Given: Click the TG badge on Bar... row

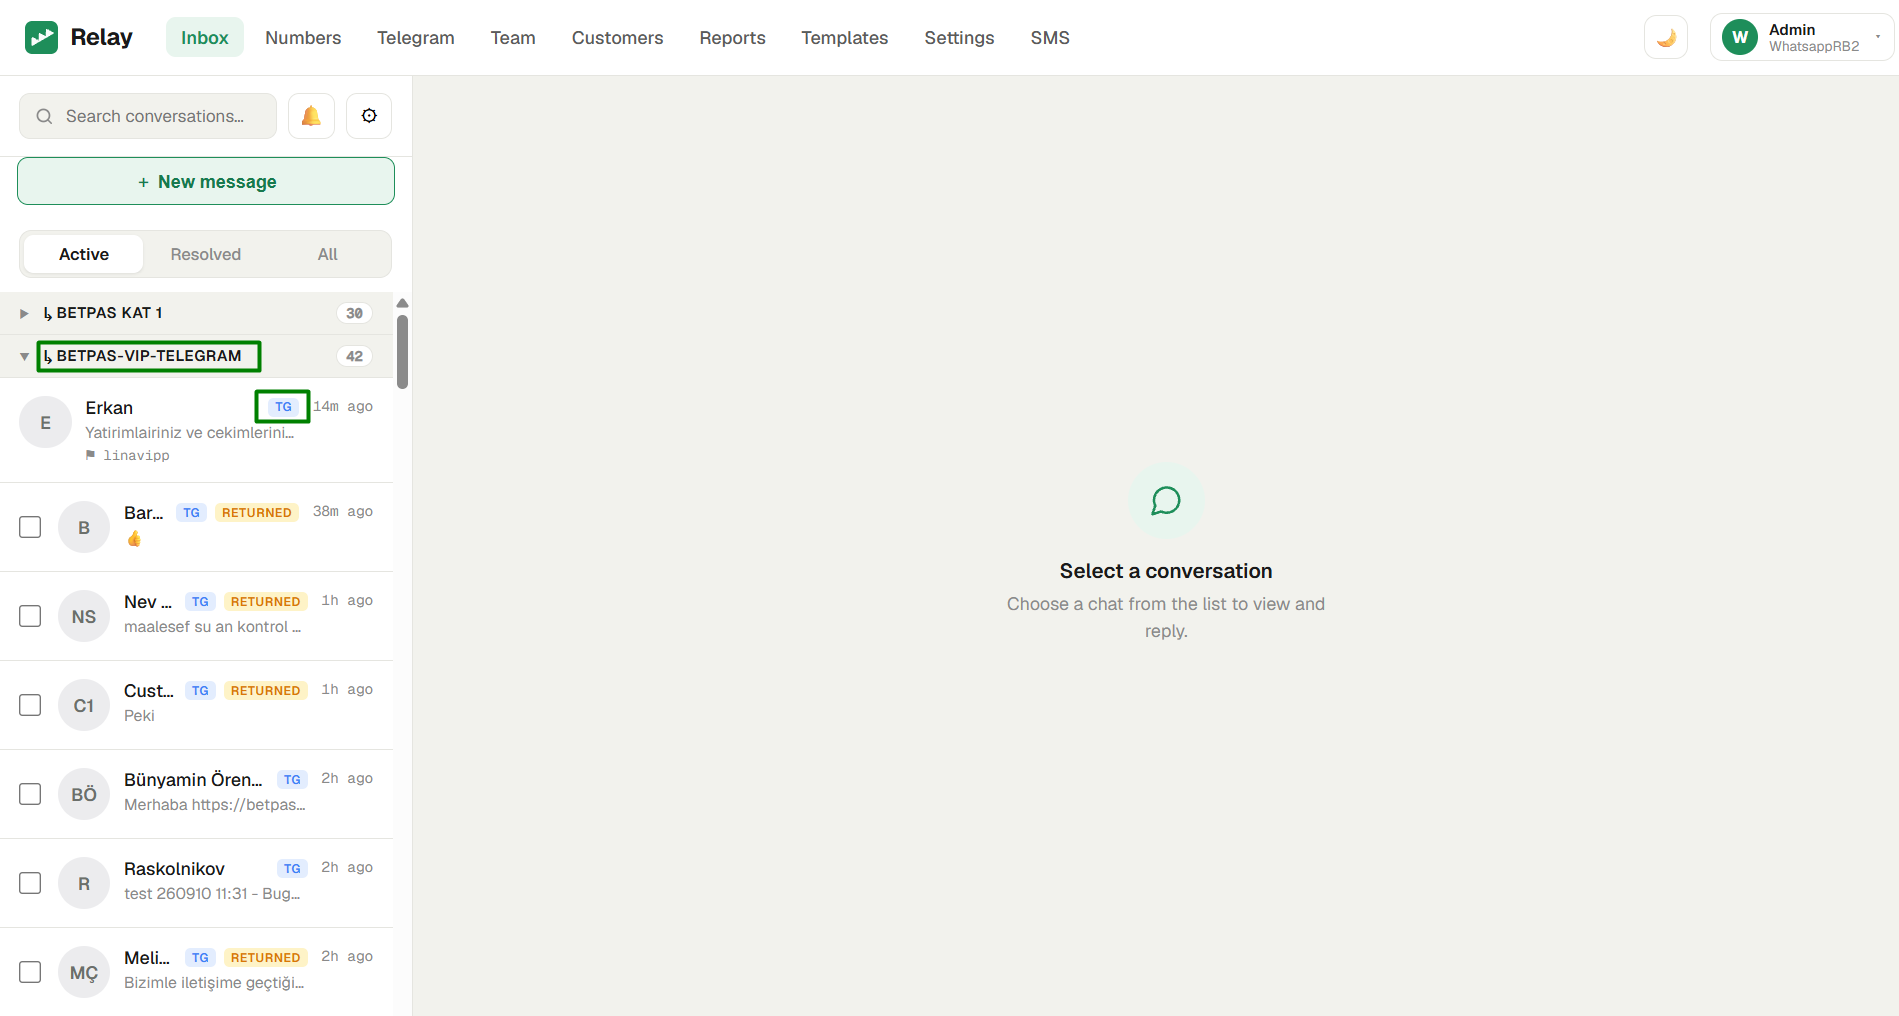Looking at the screenshot, I should 191,512.
